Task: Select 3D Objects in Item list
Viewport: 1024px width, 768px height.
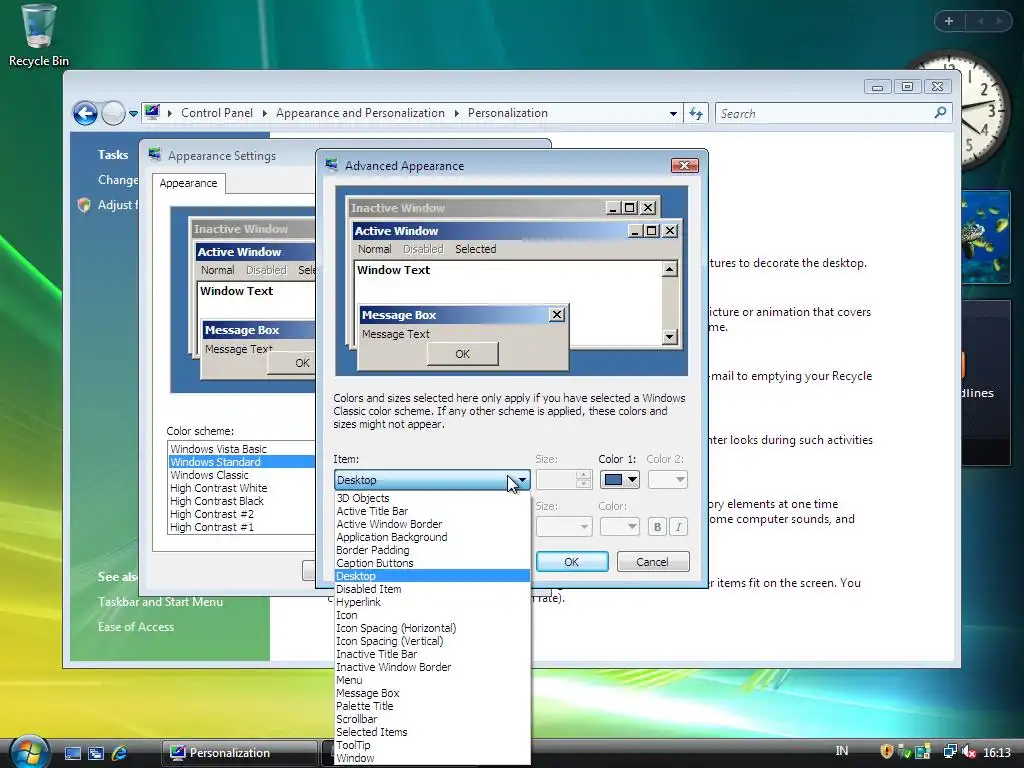Action: tap(432, 498)
